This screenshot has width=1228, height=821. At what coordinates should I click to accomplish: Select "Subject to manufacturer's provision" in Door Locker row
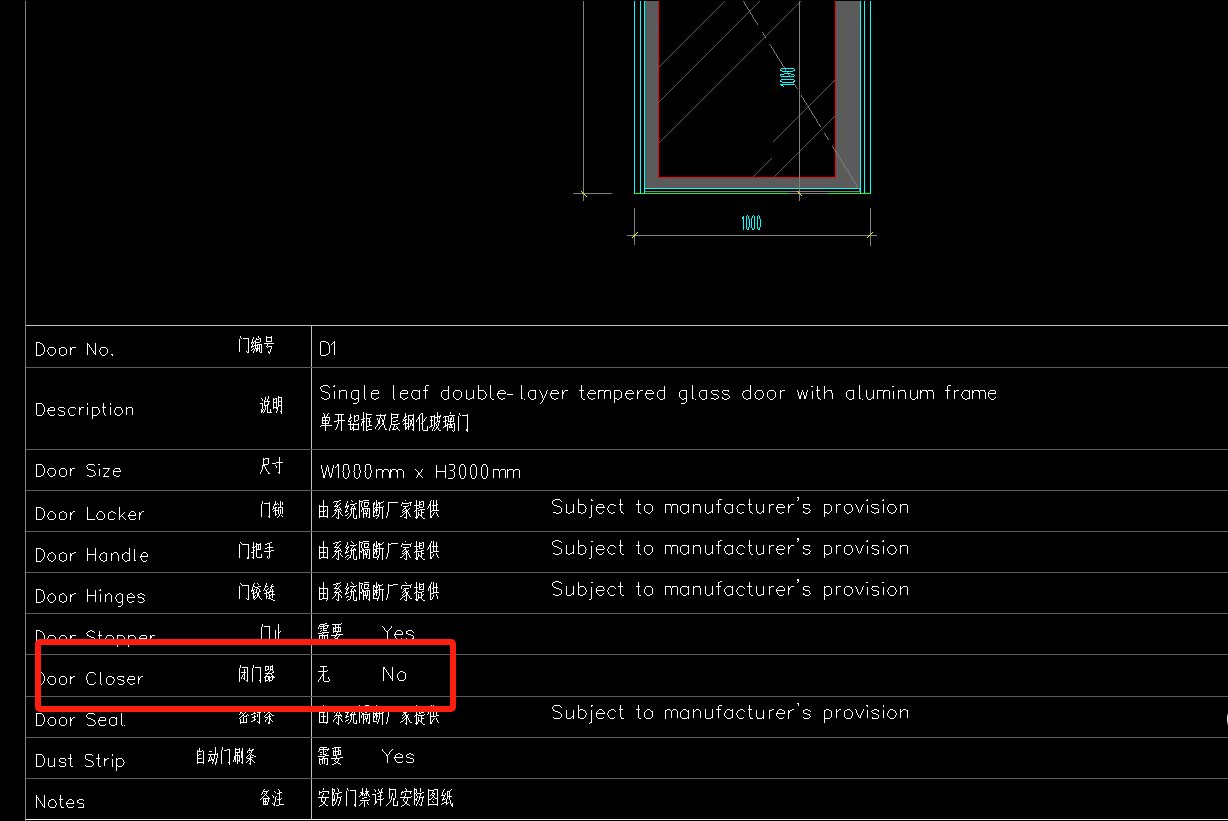(x=730, y=507)
